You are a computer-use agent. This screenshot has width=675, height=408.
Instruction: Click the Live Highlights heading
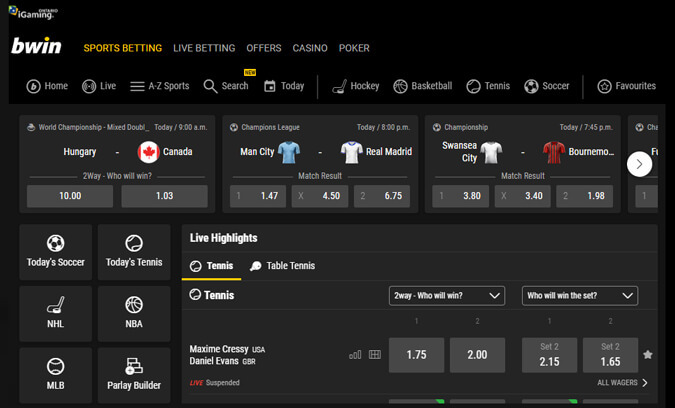click(x=223, y=238)
